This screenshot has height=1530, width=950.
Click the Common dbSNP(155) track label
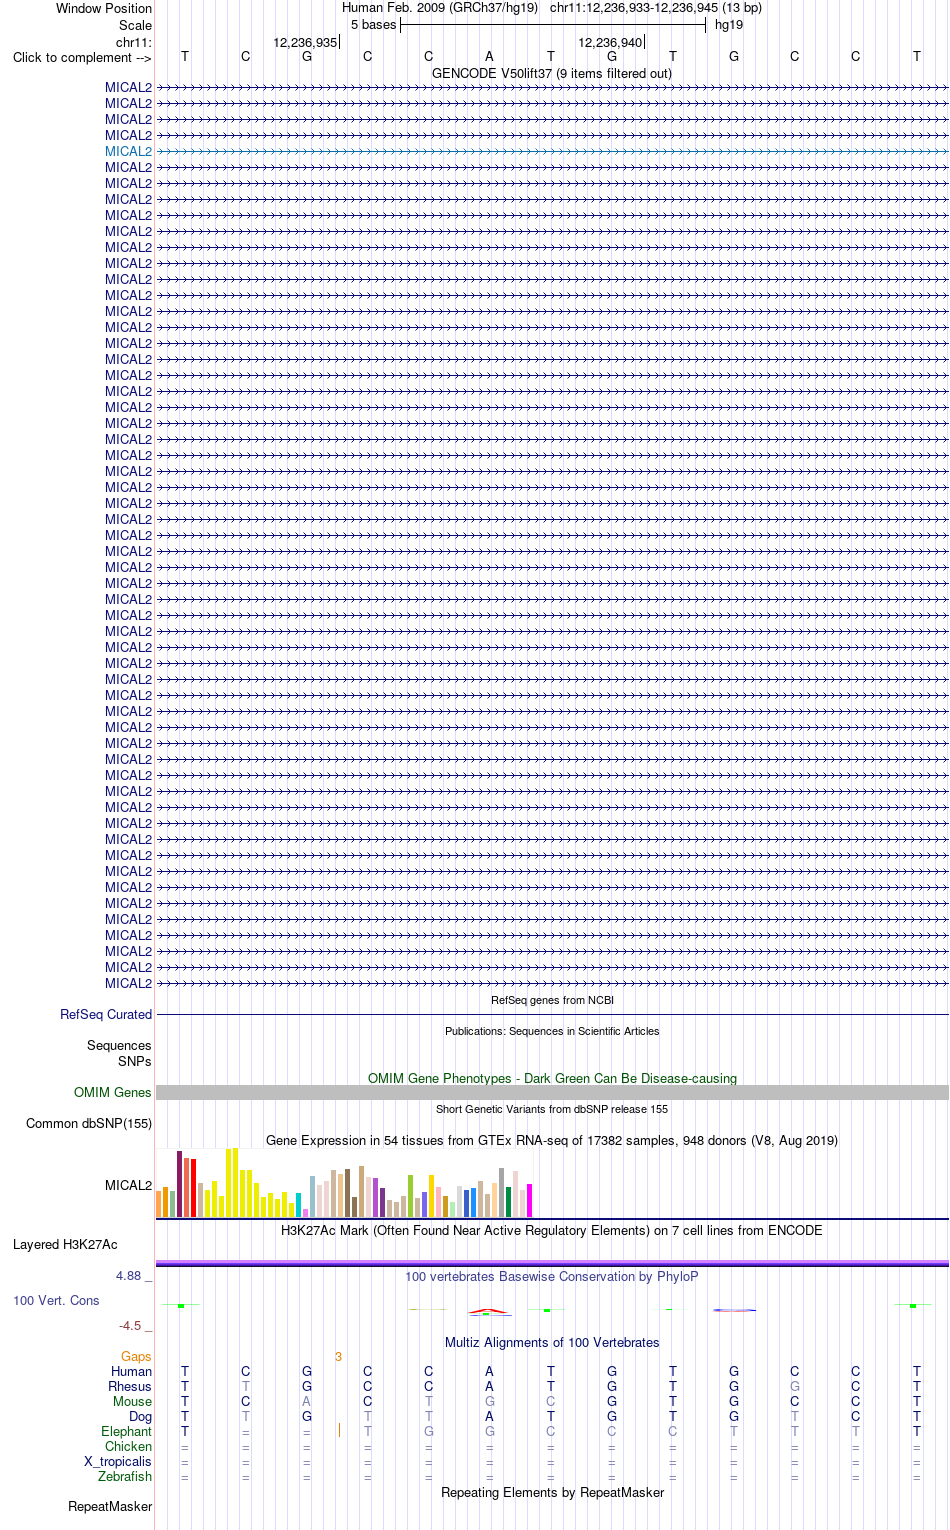pos(89,1123)
